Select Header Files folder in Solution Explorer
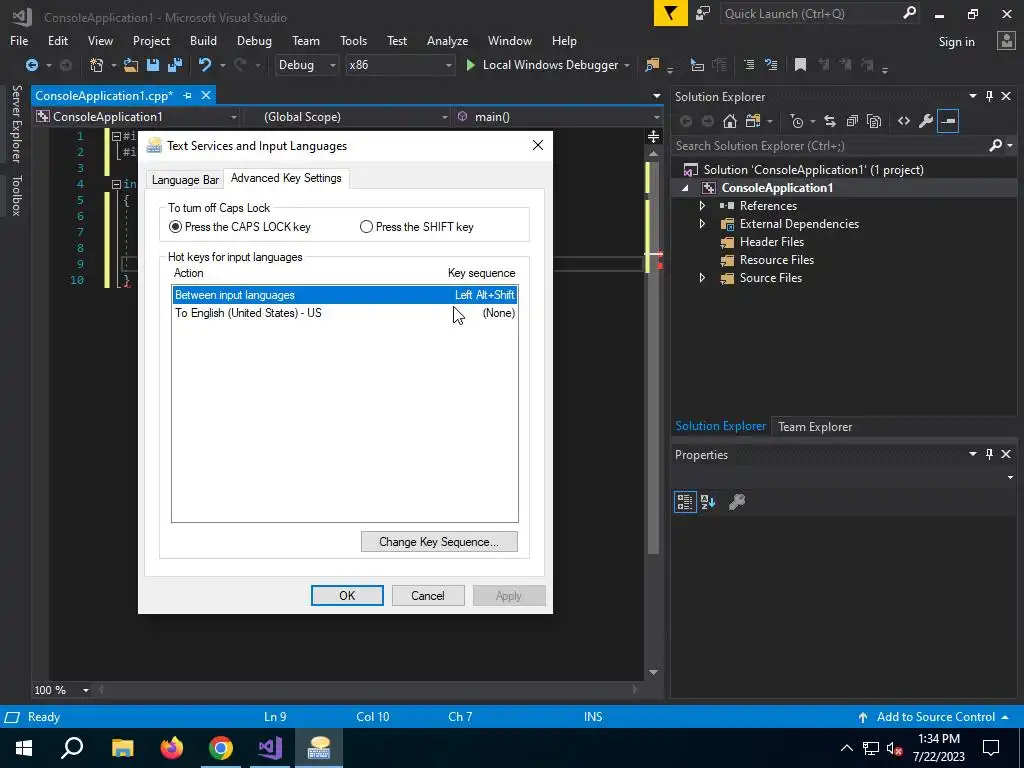 (x=771, y=242)
